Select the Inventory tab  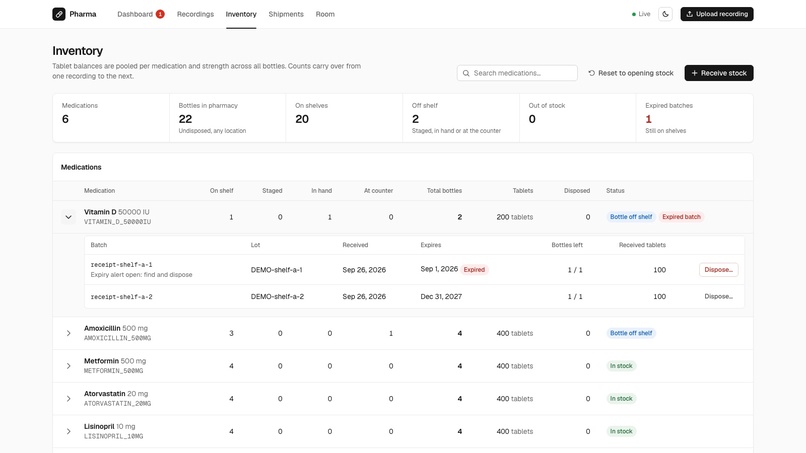coord(241,14)
